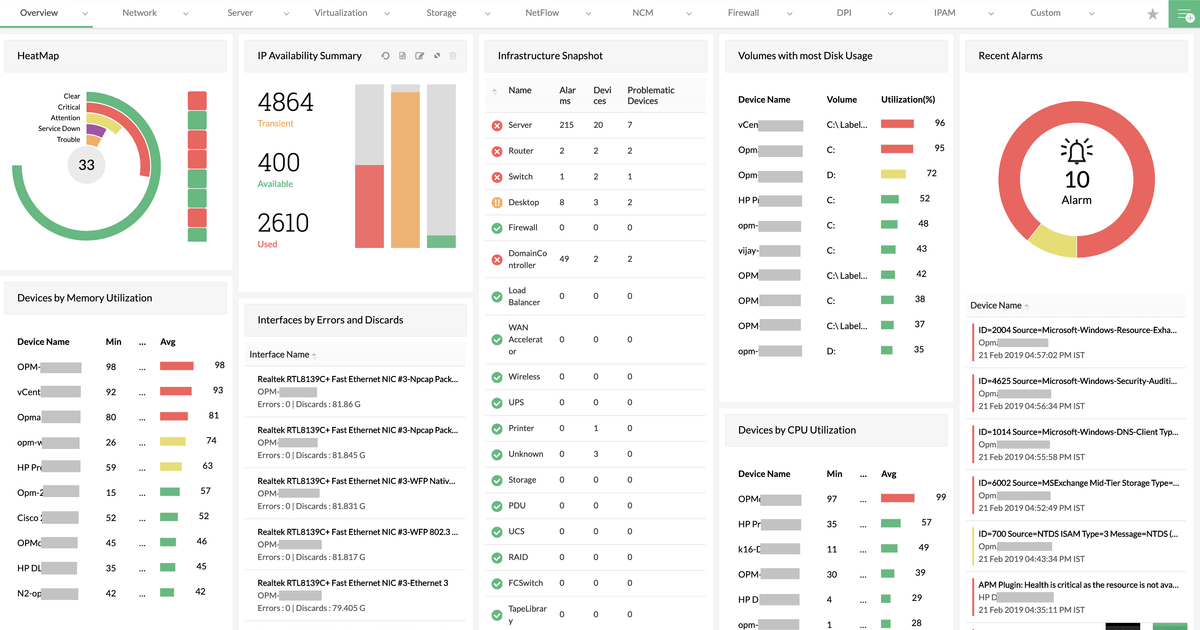Viewport: 1200px width, 630px height.
Task: Sort by Interface Name column header
Action: (279, 355)
